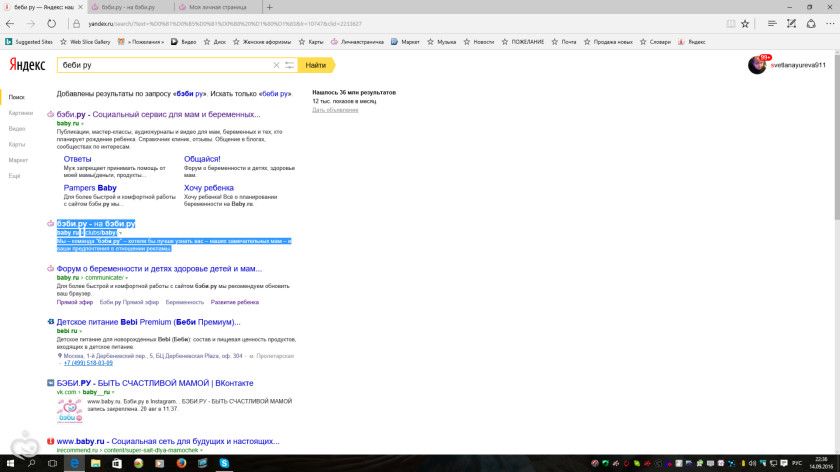Open reading view book icon
Viewport: 840px width, 472px height.
click(731, 24)
